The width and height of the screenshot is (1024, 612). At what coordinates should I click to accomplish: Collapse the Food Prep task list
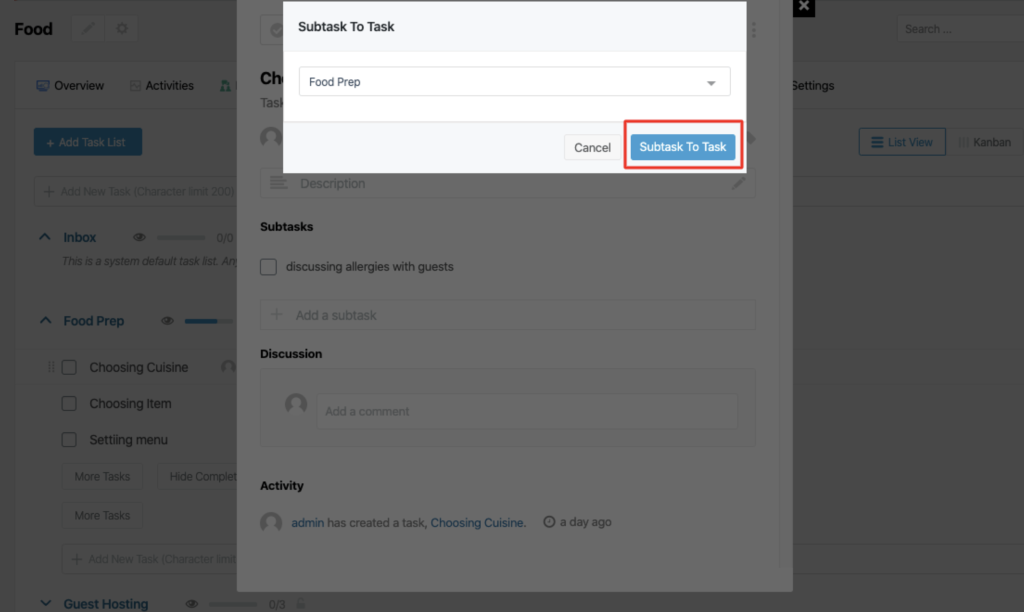[x=45, y=321]
